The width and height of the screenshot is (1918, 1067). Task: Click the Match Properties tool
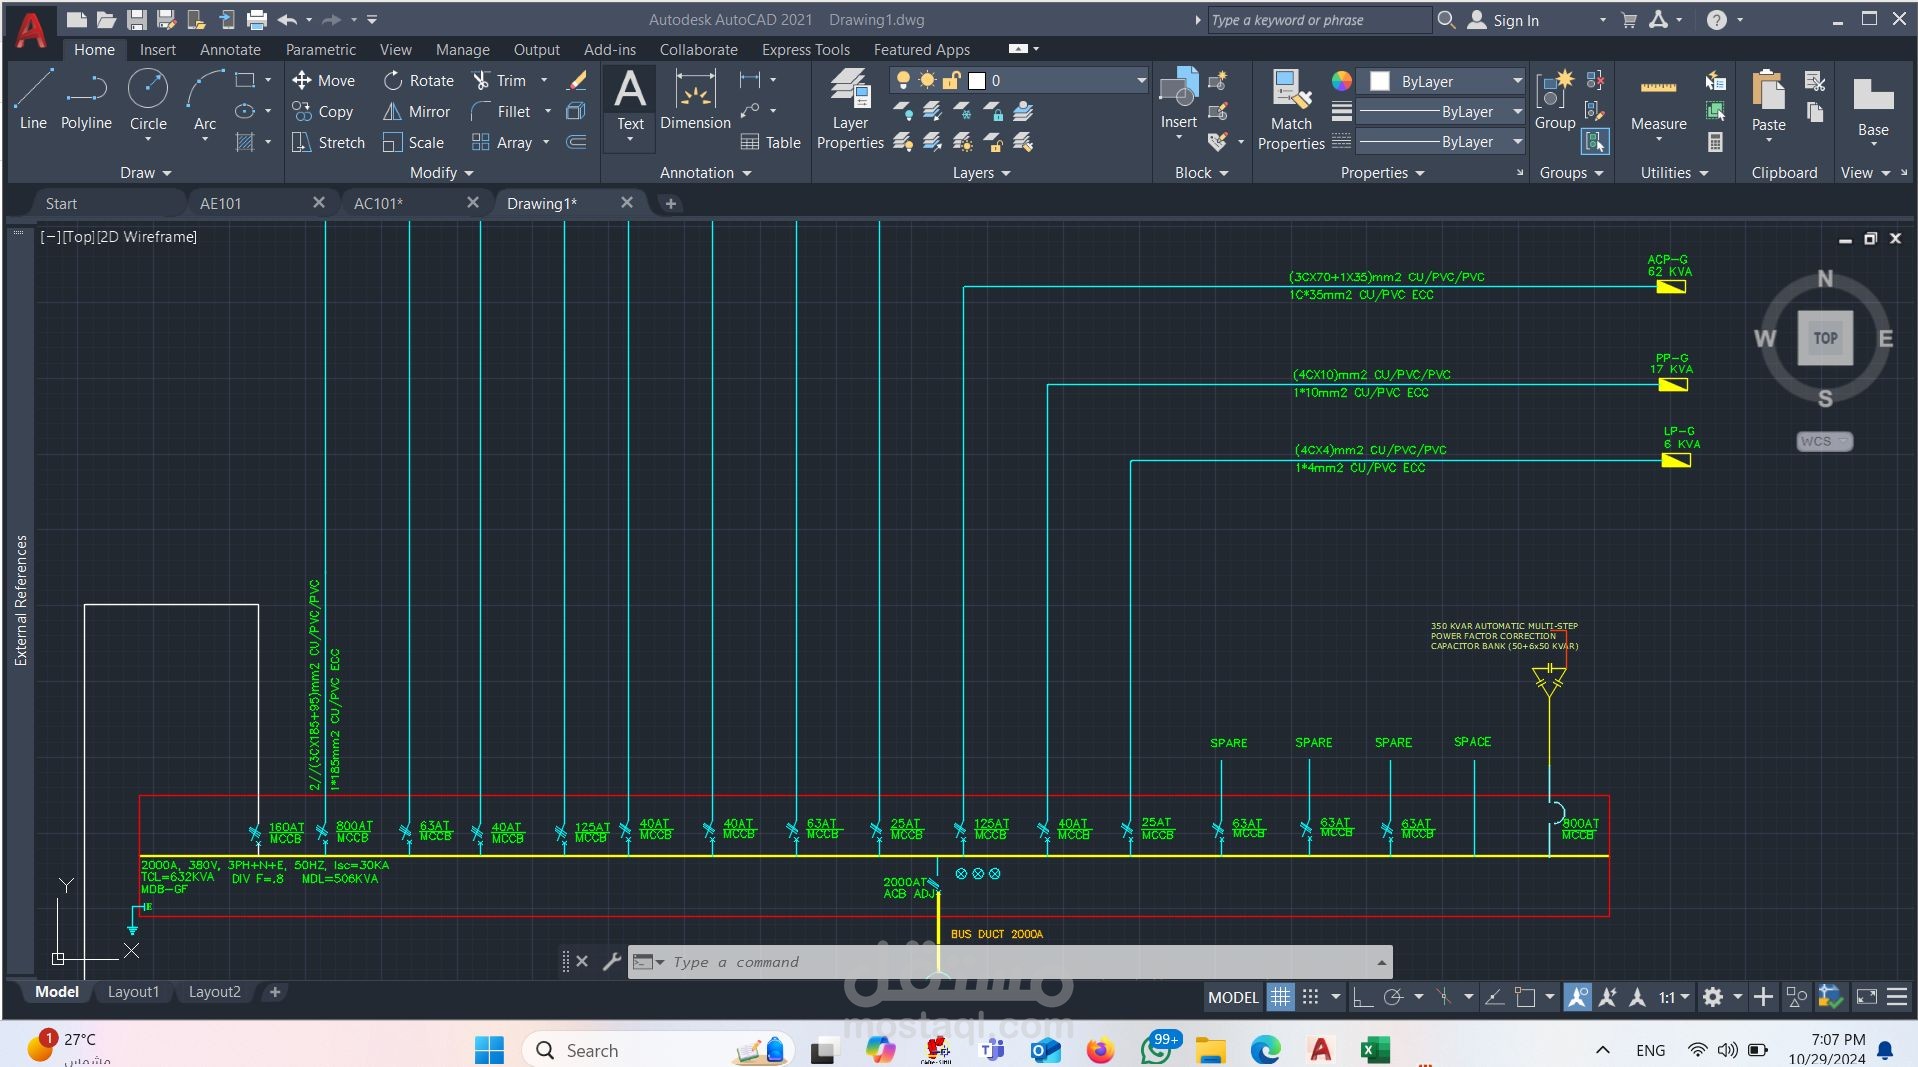point(1290,110)
